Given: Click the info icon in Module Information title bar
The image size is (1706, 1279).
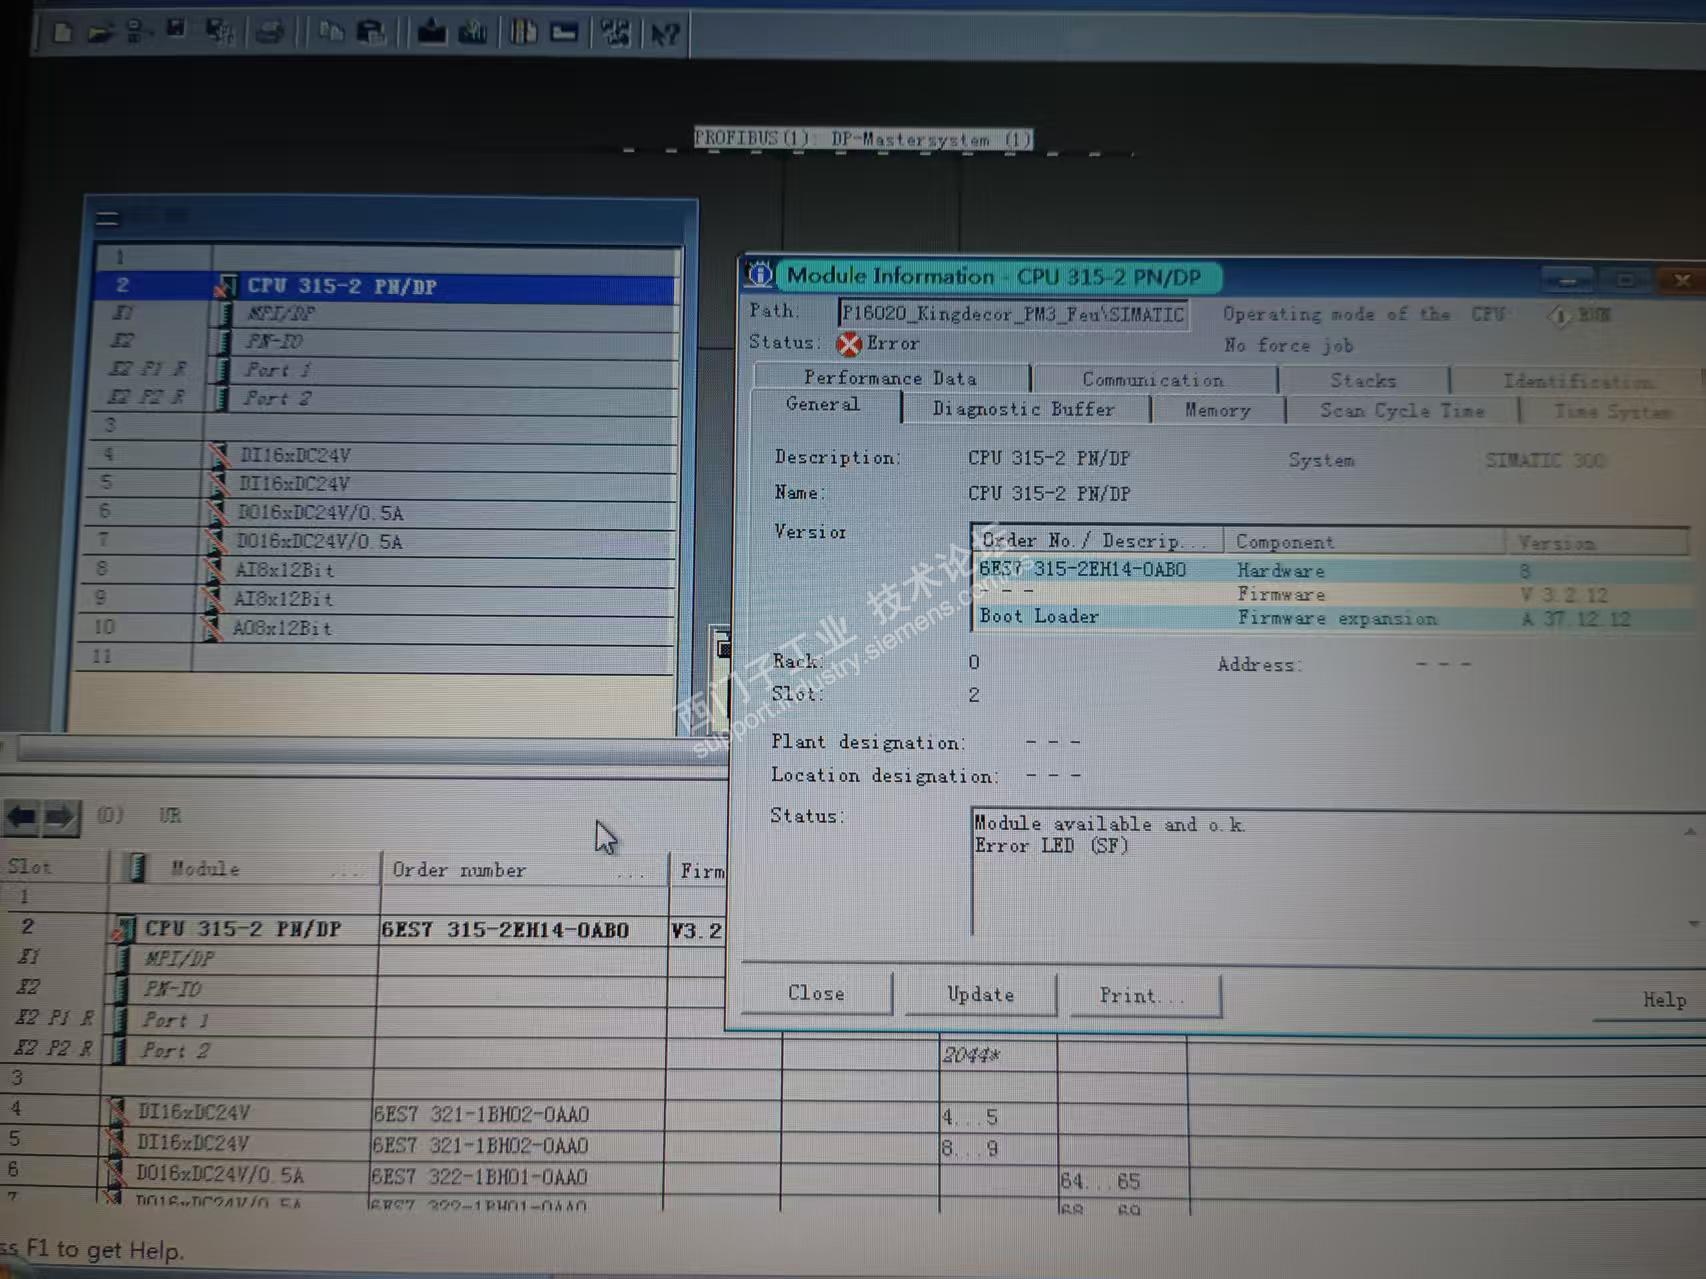Looking at the screenshot, I should 760,274.
